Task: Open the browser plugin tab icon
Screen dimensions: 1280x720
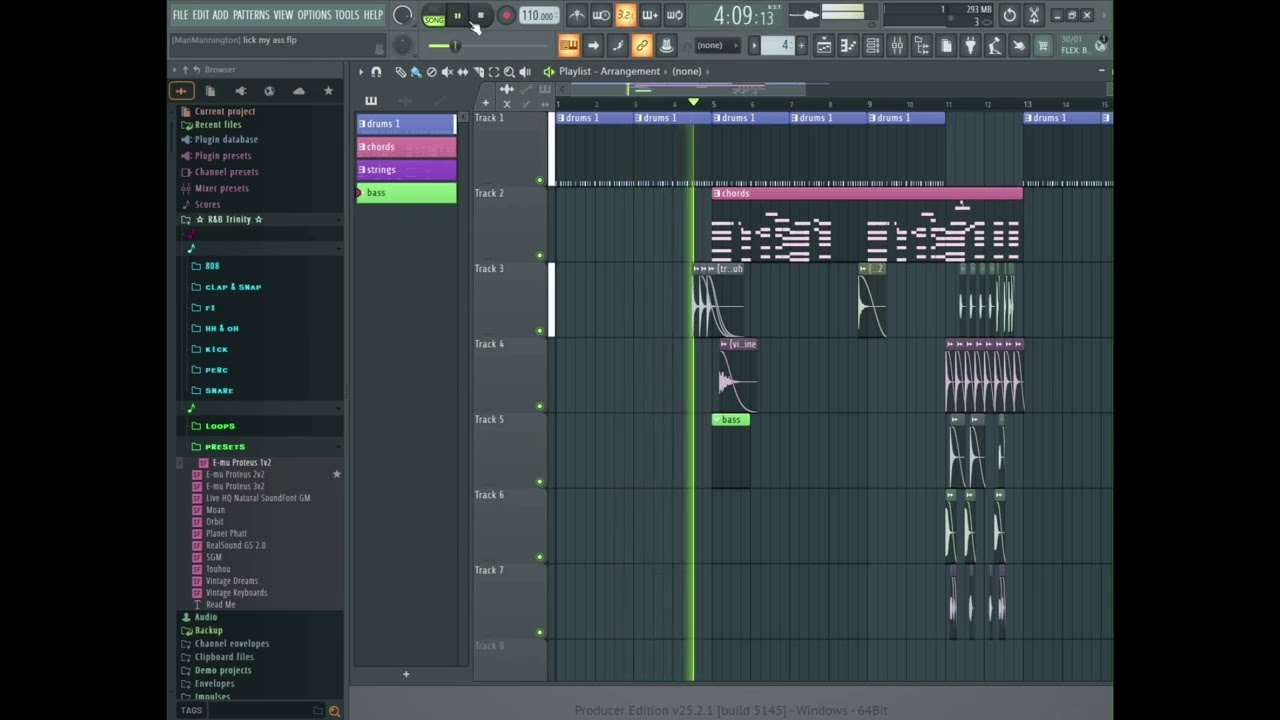Action: pyautogui.click(x=240, y=91)
